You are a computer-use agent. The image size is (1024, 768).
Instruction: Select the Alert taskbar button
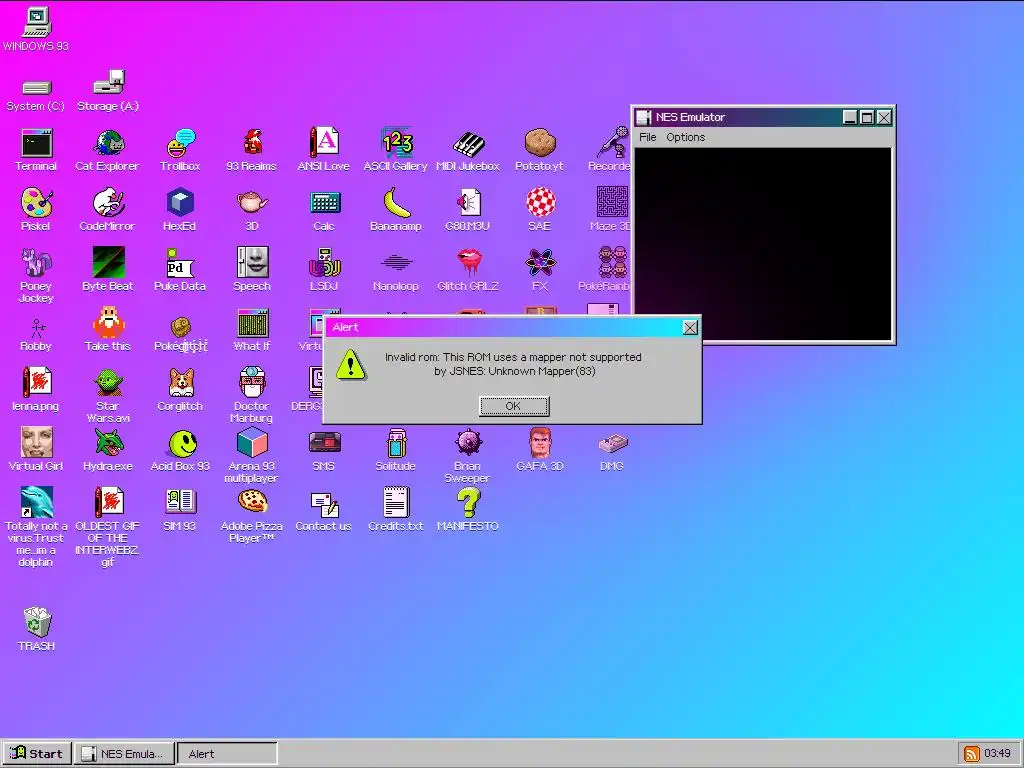227,754
